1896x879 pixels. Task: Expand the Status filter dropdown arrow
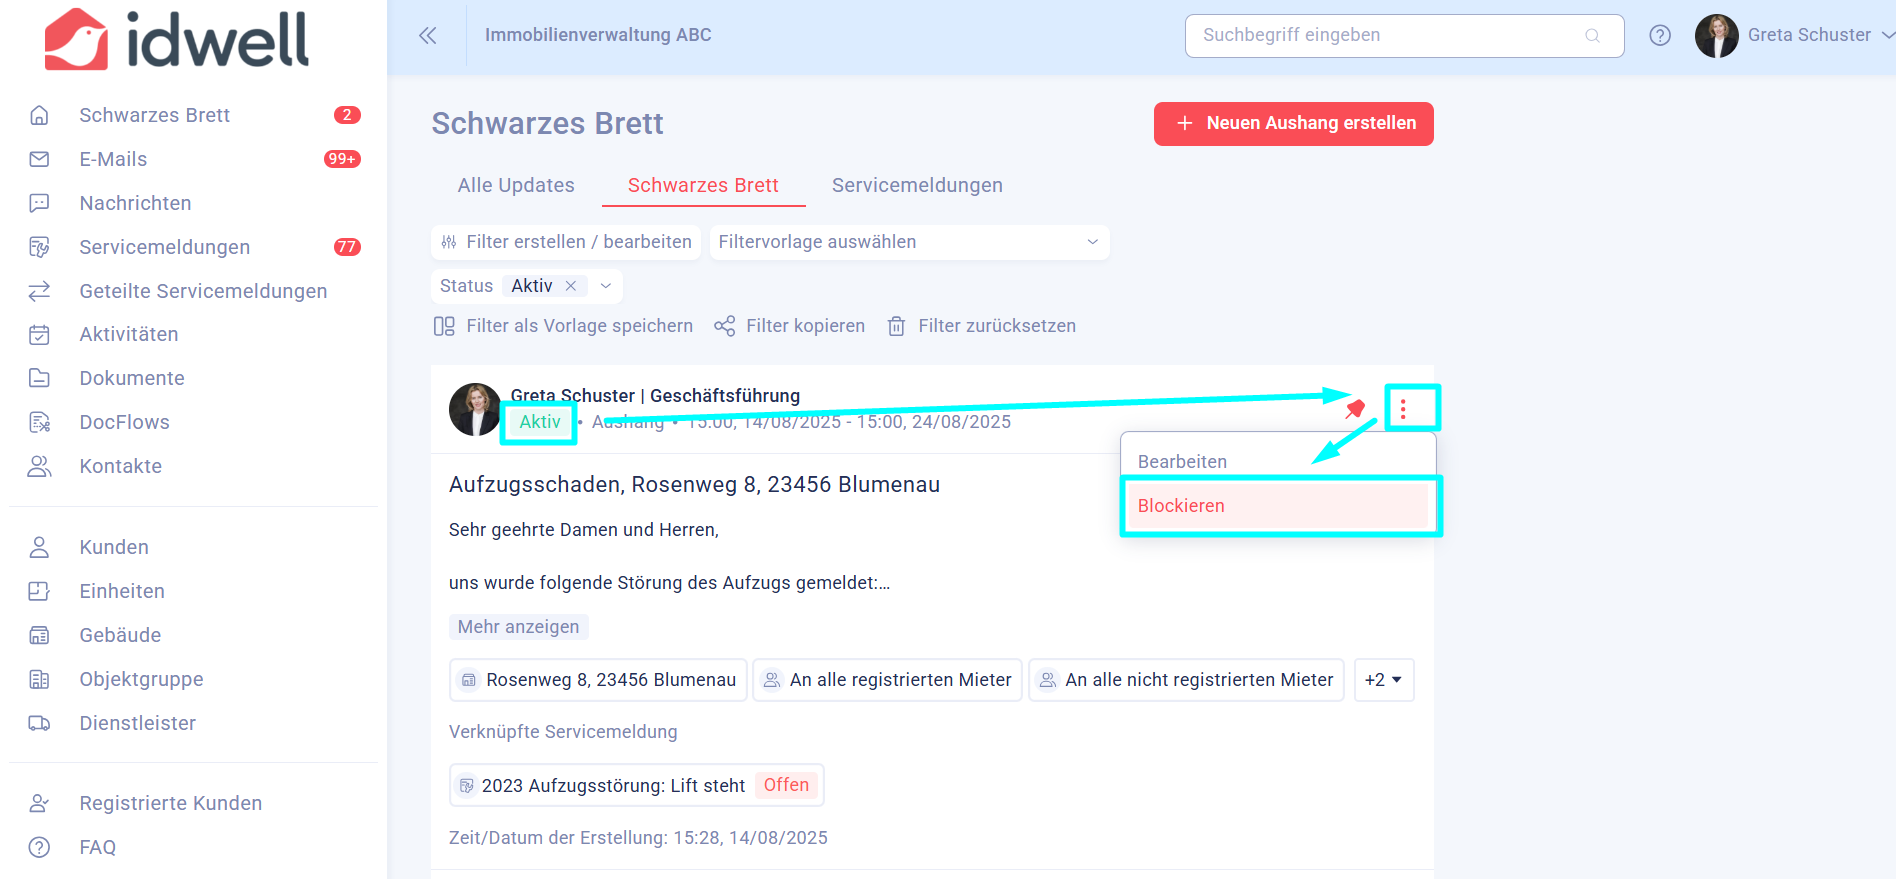pos(606,286)
